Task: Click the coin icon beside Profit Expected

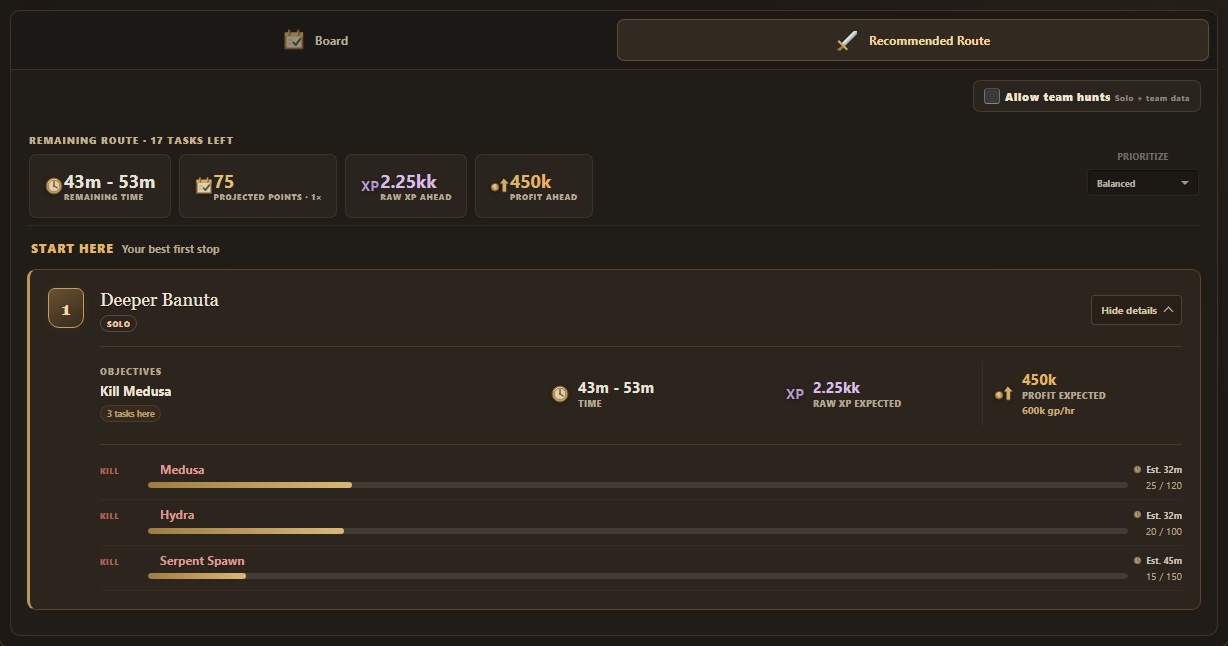Action: coord(1004,394)
